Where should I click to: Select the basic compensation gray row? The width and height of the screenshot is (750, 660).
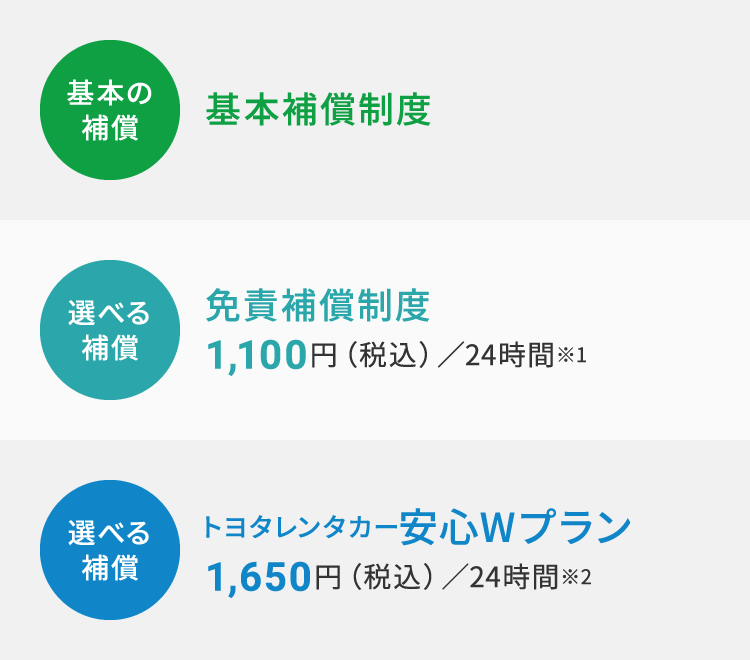point(375,110)
